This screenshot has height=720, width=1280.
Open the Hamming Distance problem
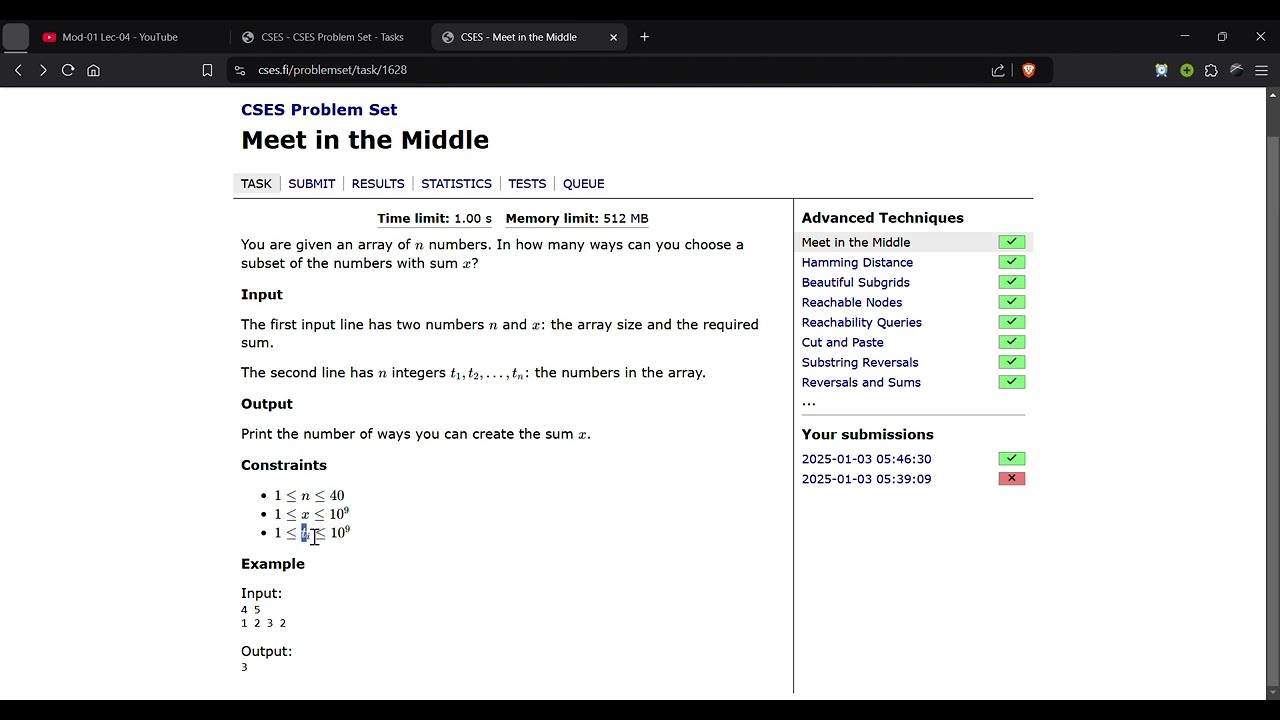click(857, 262)
